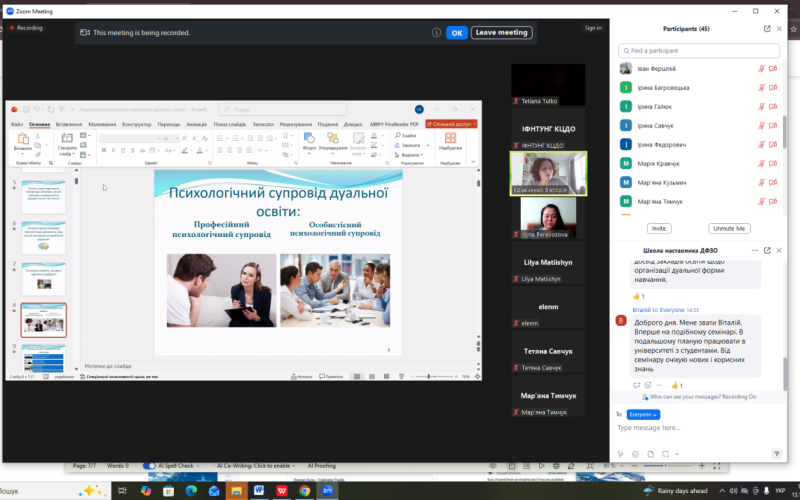Image resolution: width=800 pixels, height=500 pixels.
Task: Open Microsoft Store from the taskbar
Action: click(x=168, y=491)
